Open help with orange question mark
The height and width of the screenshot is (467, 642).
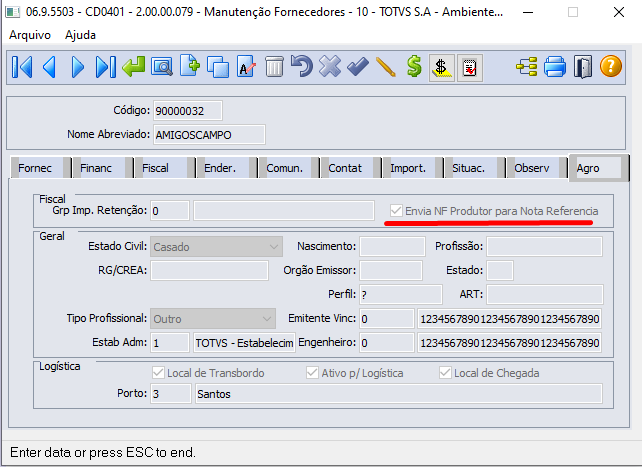pos(611,67)
